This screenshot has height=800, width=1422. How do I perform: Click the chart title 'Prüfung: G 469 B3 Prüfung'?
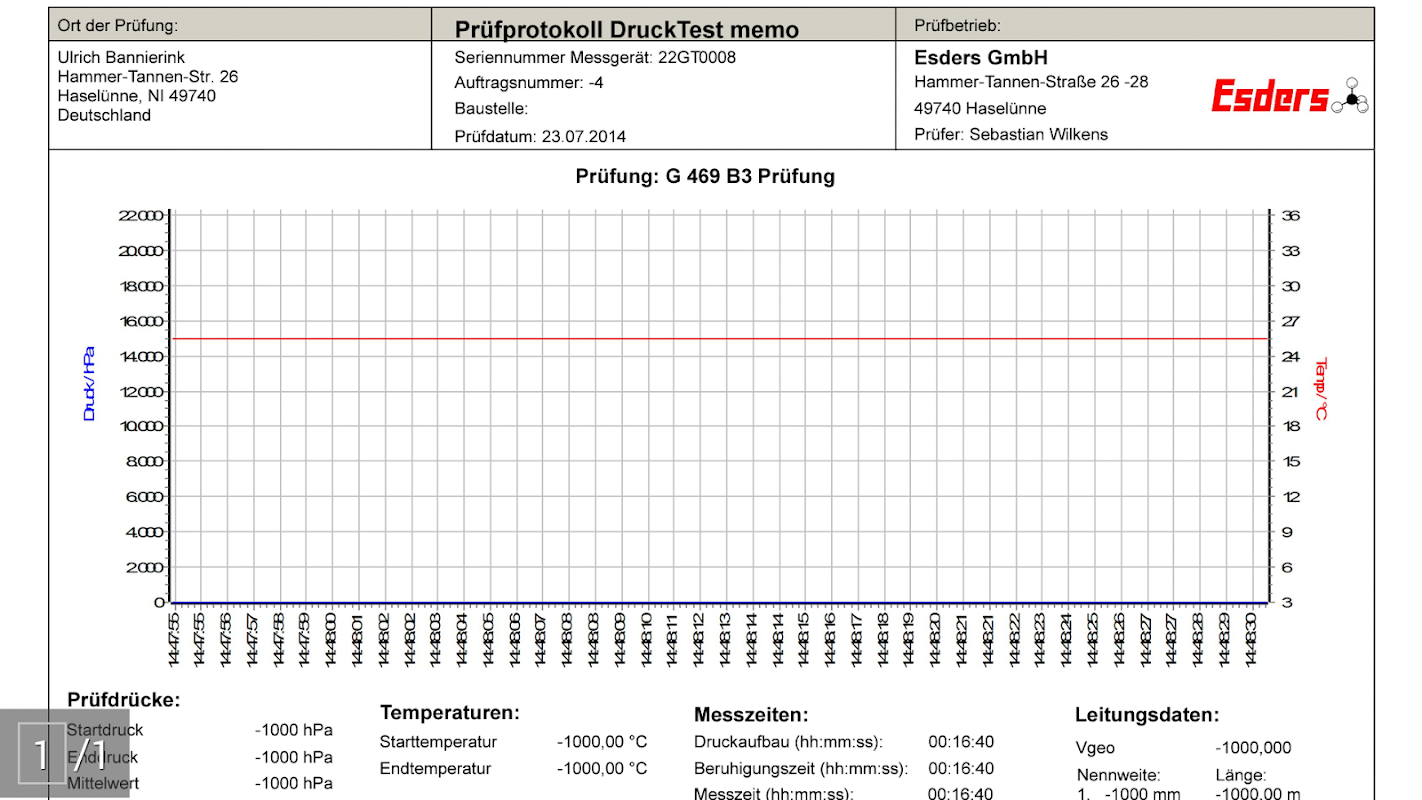point(705,177)
